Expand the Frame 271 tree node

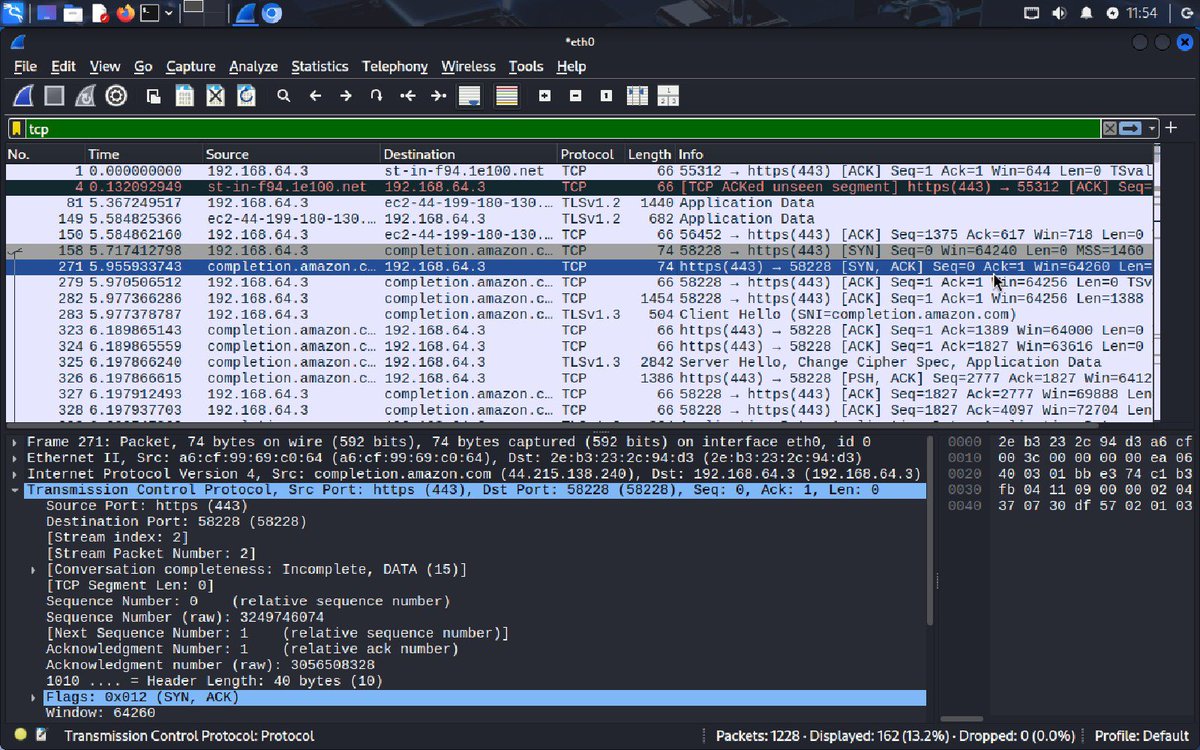(15, 441)
